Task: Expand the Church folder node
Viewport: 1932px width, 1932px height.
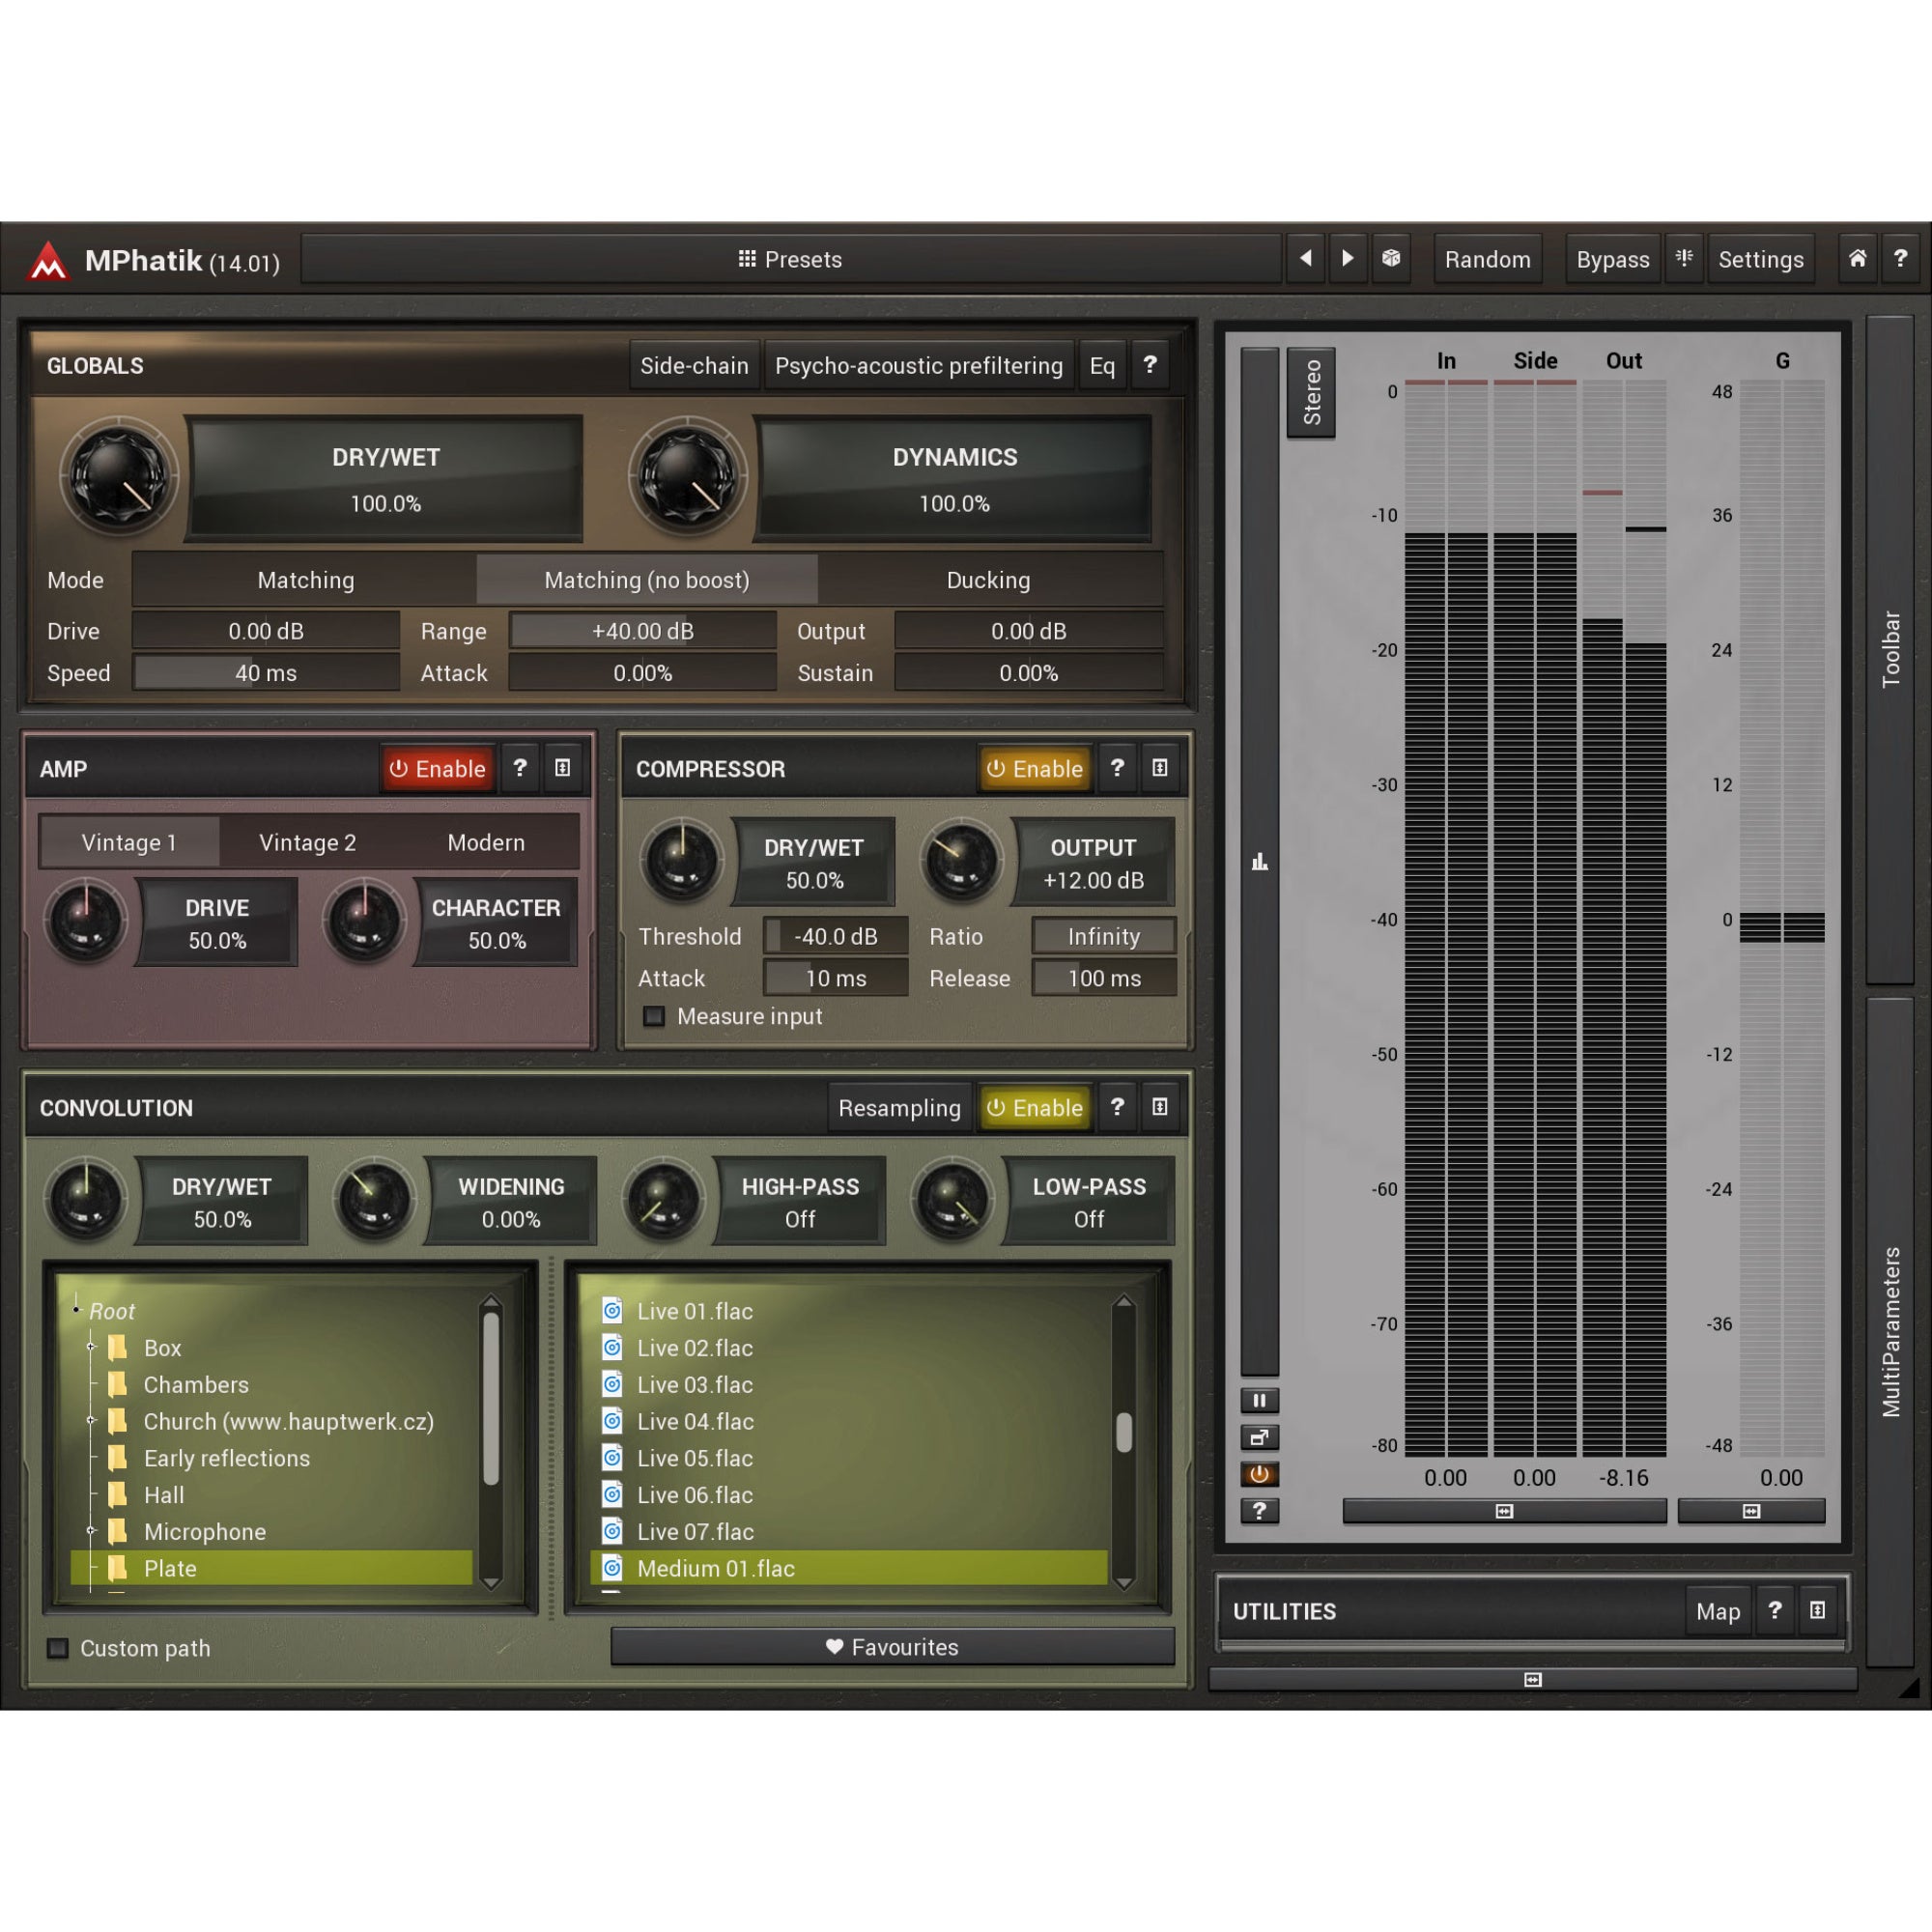Action: click(x=91, y=1421)
